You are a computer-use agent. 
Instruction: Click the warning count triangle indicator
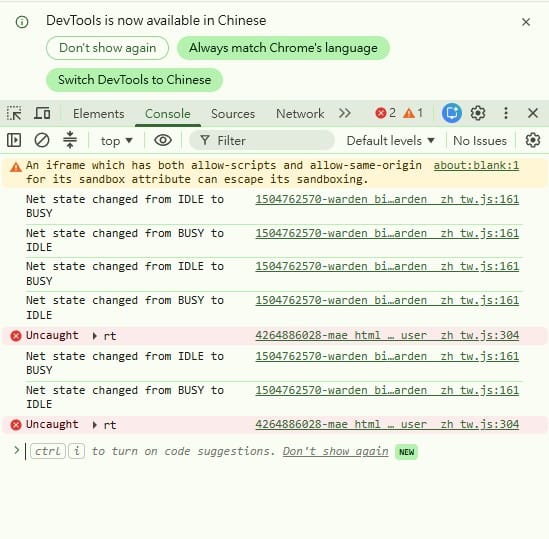coord(413,113)
